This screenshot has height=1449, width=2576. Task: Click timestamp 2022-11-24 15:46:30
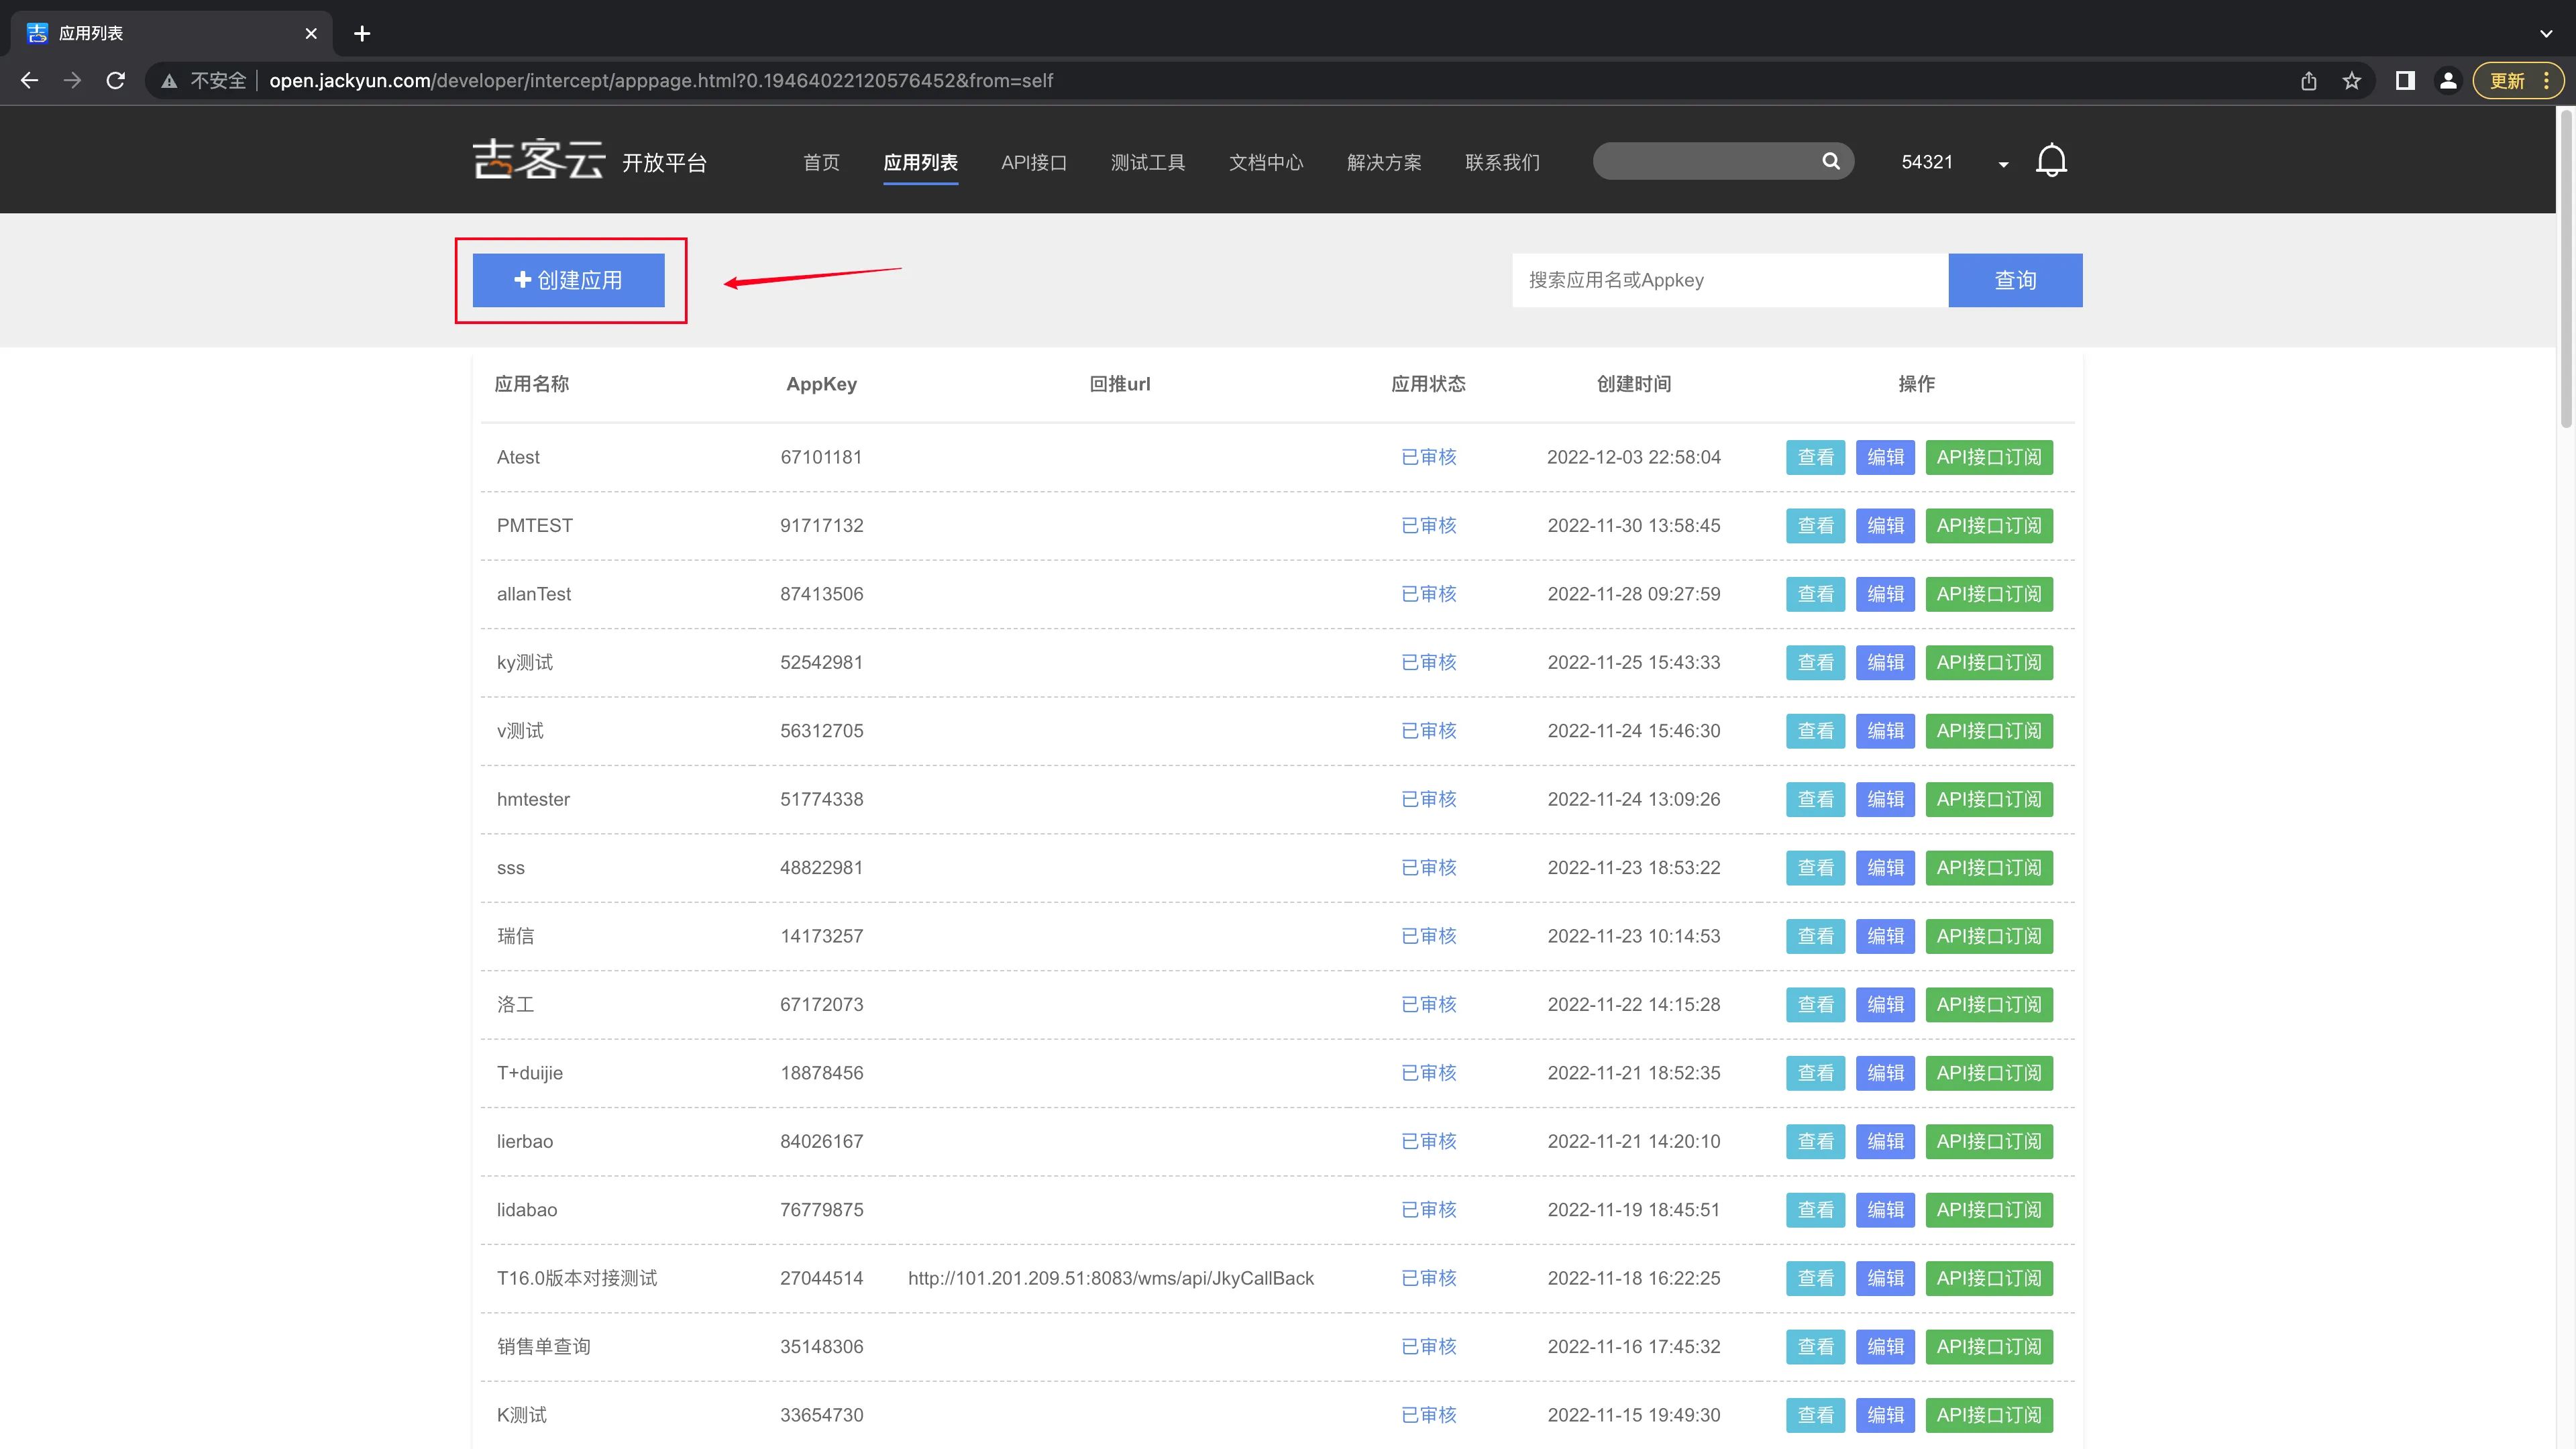pyautogui.click(x=1634, y=731)
